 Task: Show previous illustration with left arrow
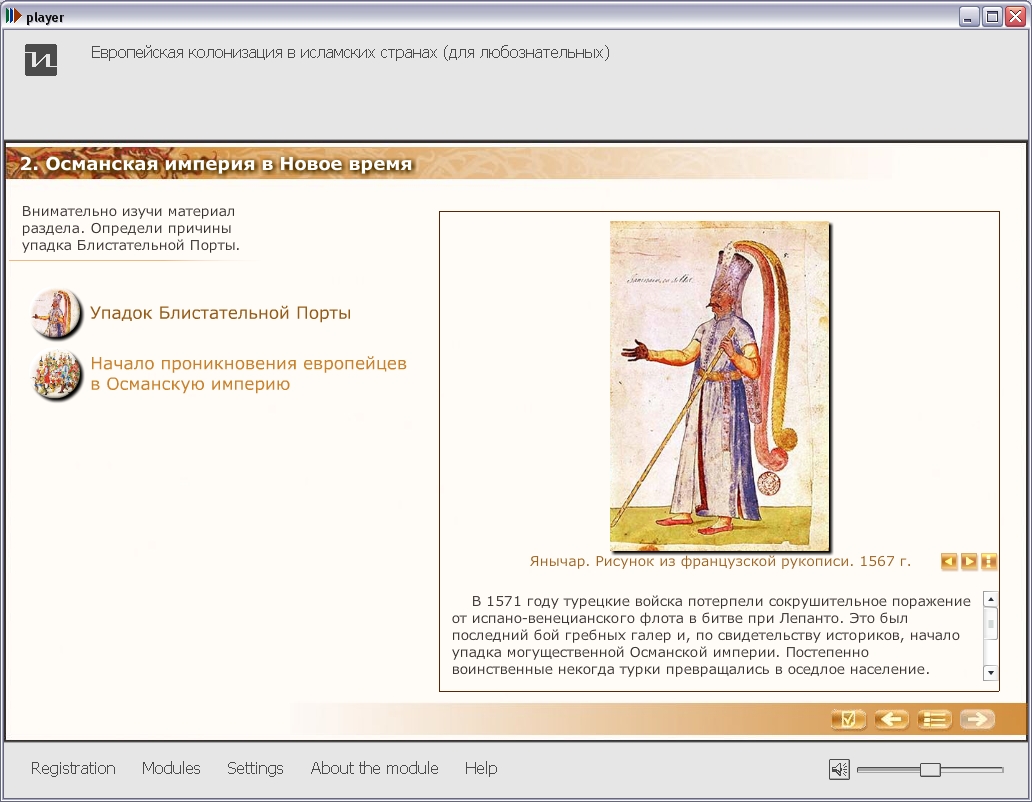pos(949,561)
